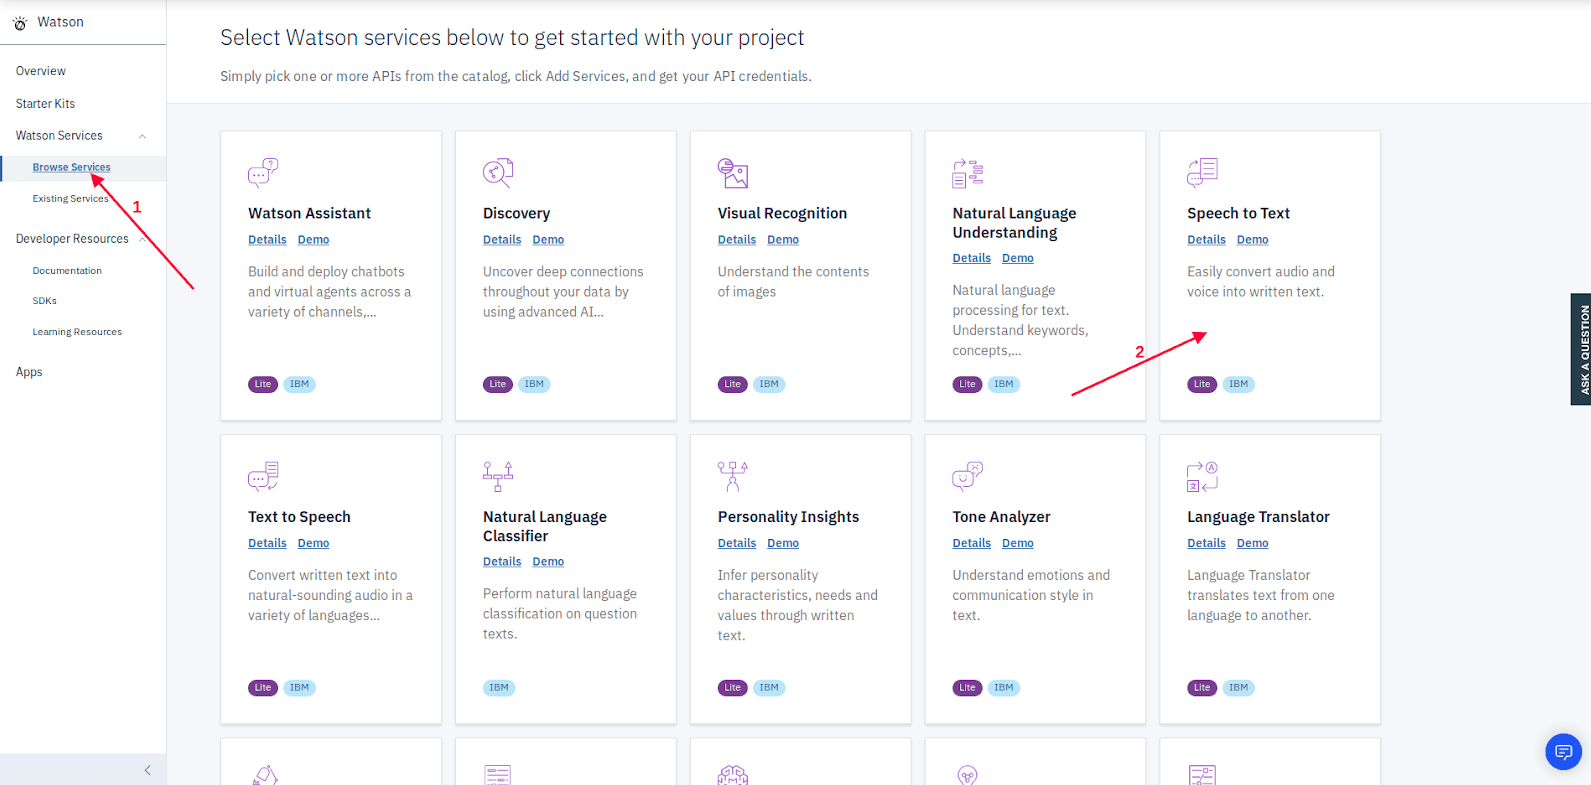Screen dimensions: 1591x785
Task: Click the Text to Speech card title
Action: (x=299, y=518)
